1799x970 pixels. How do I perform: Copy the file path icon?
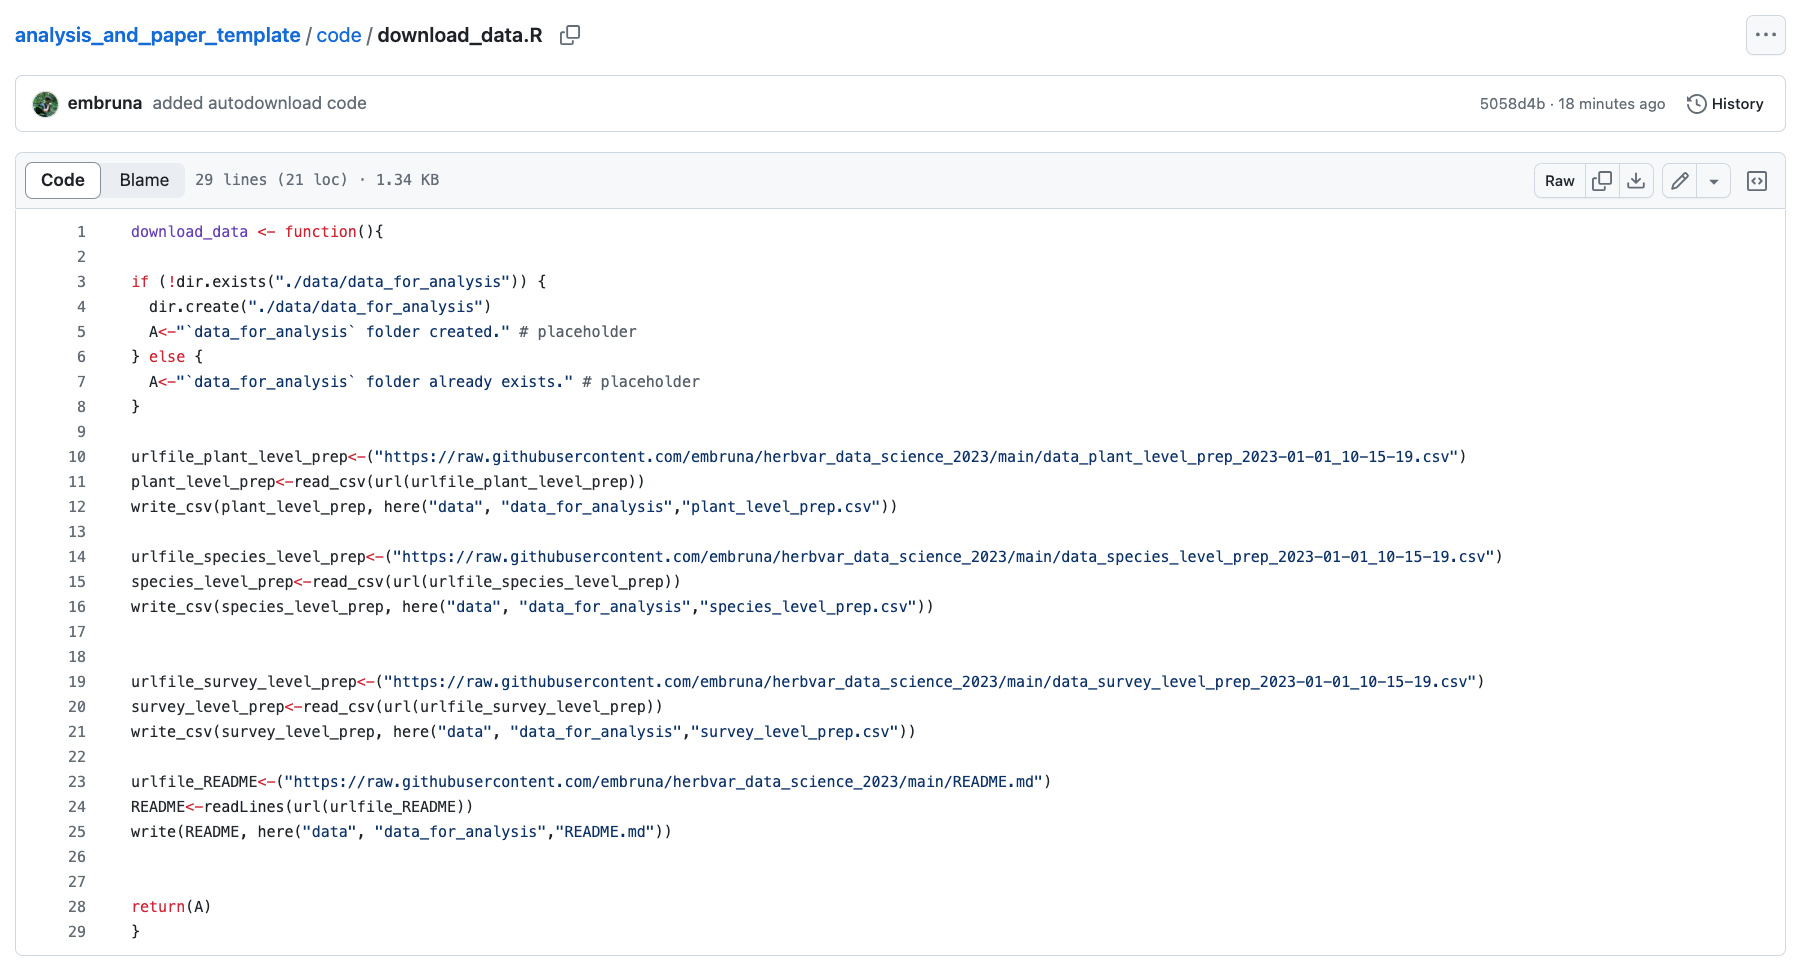pos(570,35)
